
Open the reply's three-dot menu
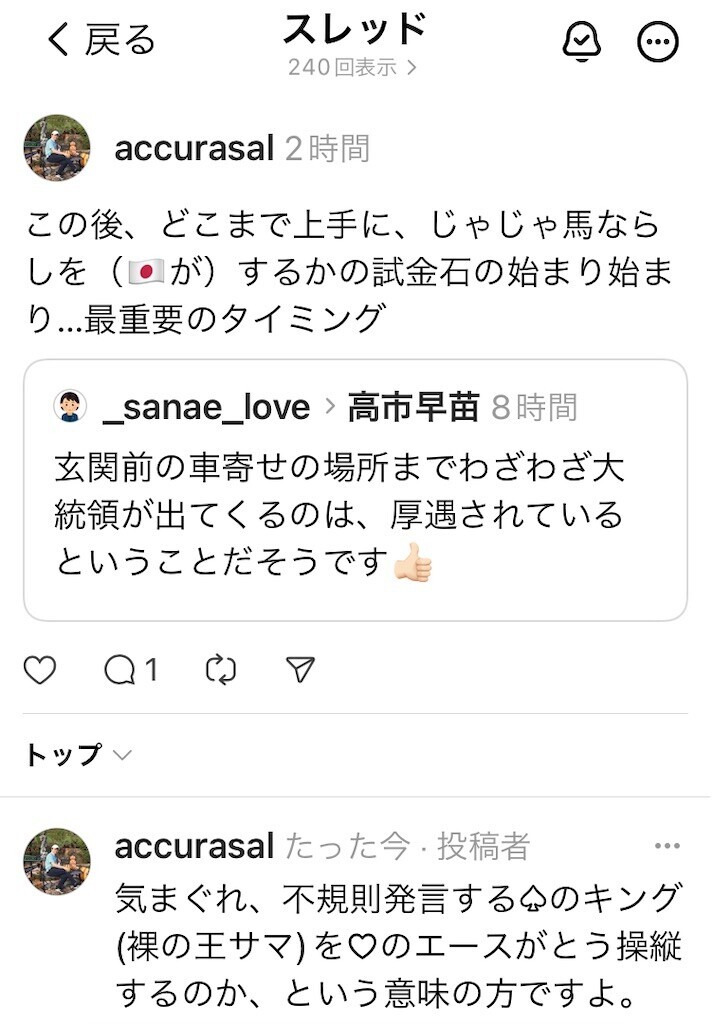click(x=667, y=846)
